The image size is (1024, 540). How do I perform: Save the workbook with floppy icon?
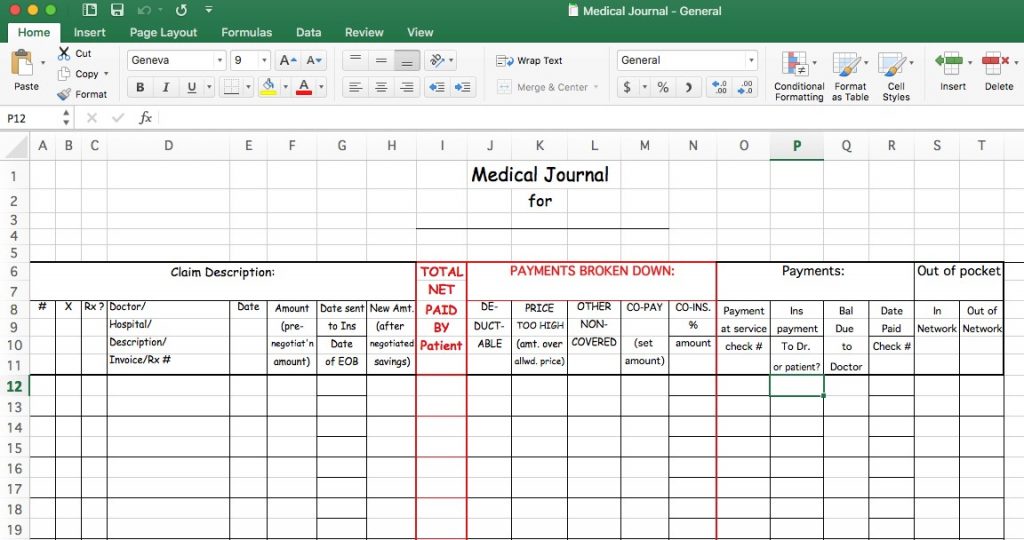(x=117, y=10)
